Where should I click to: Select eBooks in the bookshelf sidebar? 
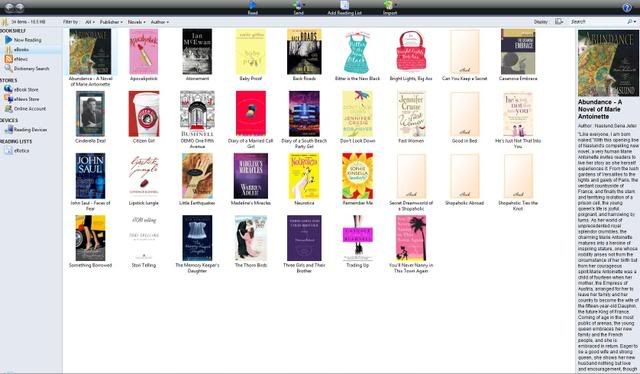17,49
